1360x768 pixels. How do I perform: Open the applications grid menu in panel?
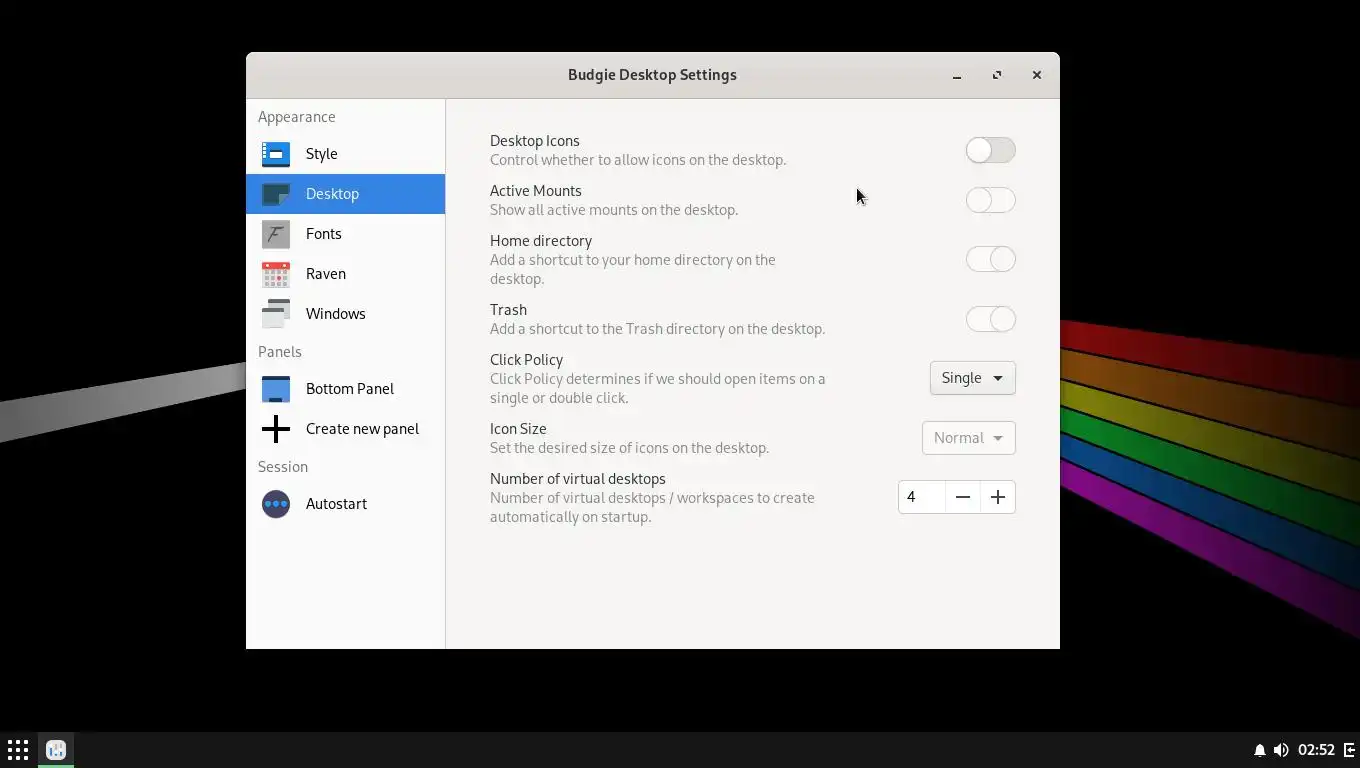point(18,750)
